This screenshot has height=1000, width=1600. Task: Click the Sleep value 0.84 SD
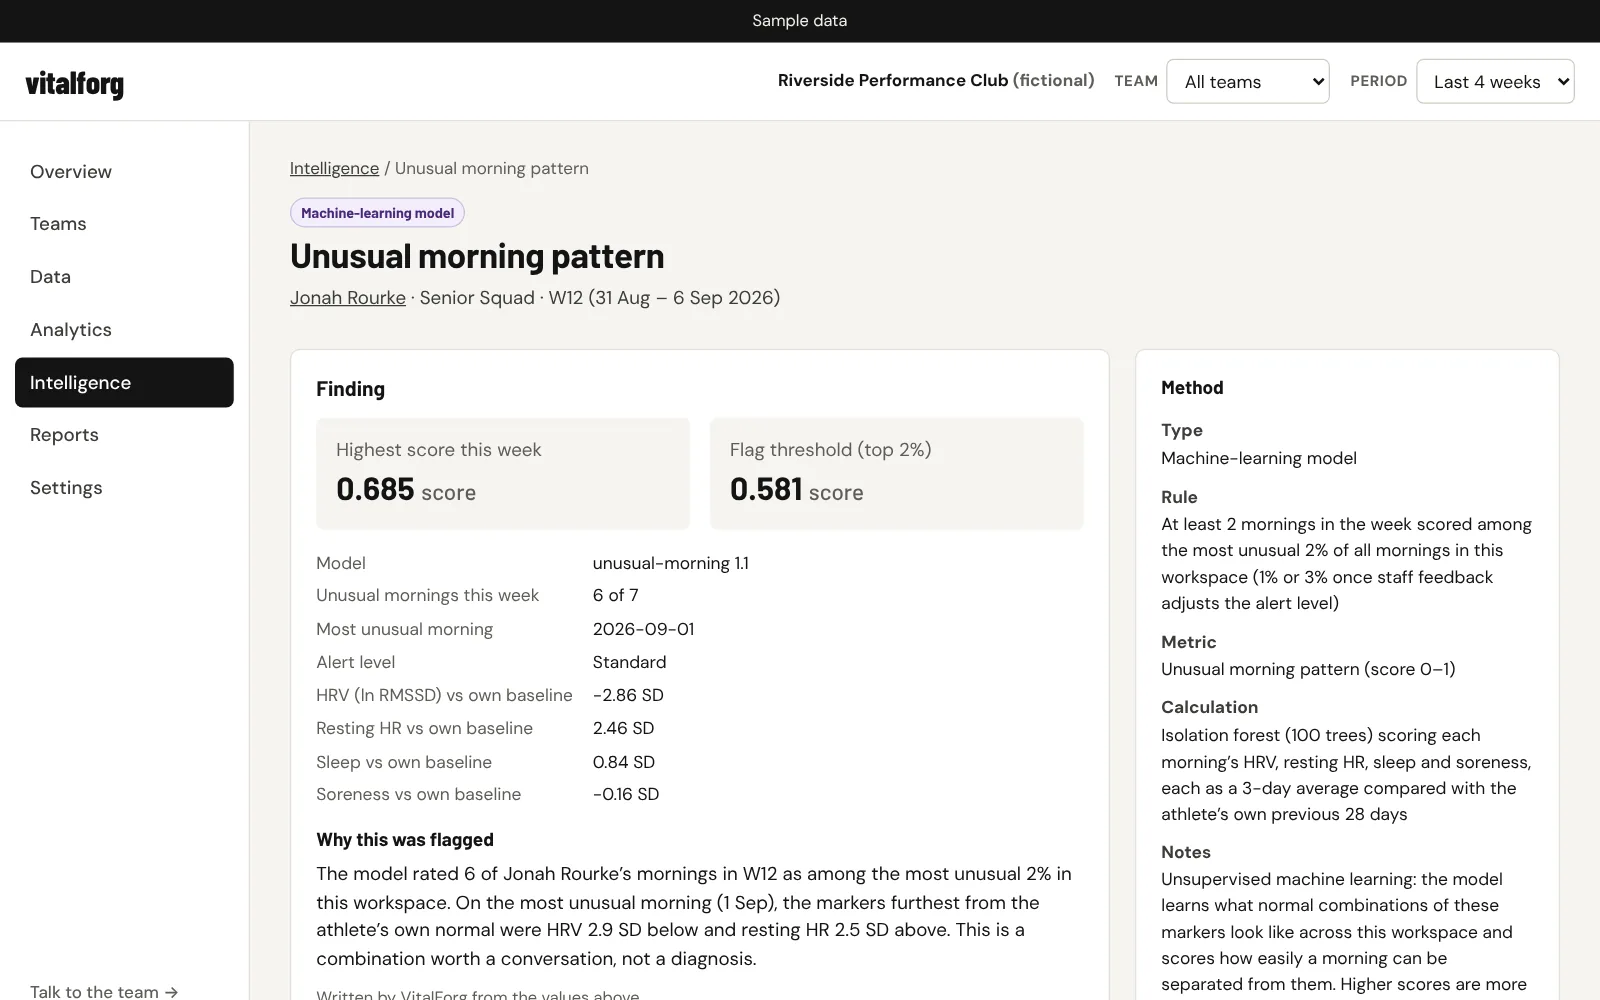click(x=623, y=762)
